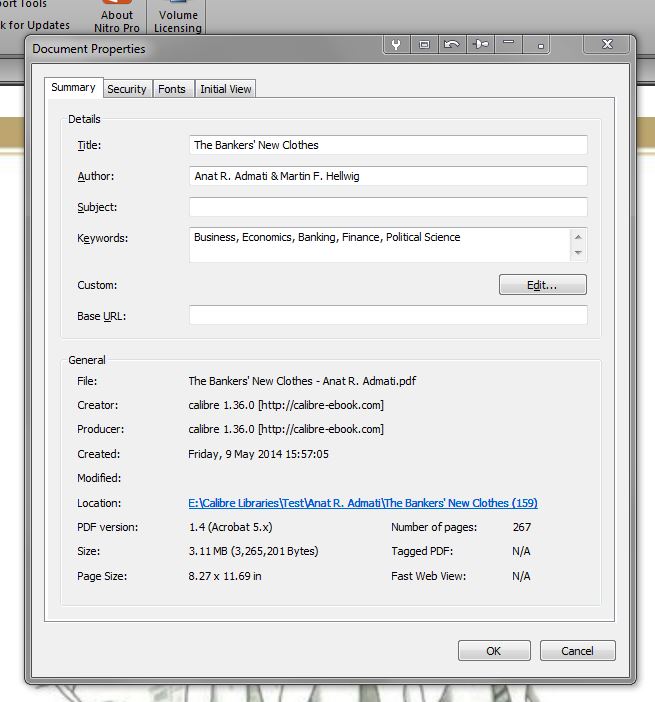Click the 'Check for Updates' ribbon item
The image size is (655, 702).
35,25
